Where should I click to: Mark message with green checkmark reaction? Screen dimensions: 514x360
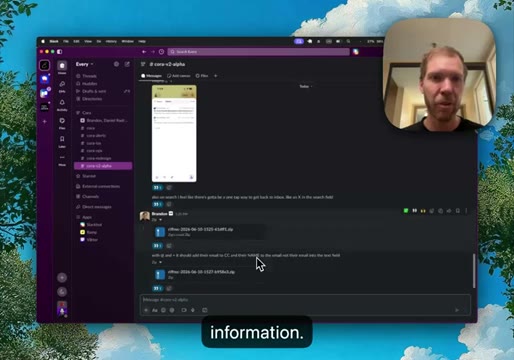tap(406, 211)
